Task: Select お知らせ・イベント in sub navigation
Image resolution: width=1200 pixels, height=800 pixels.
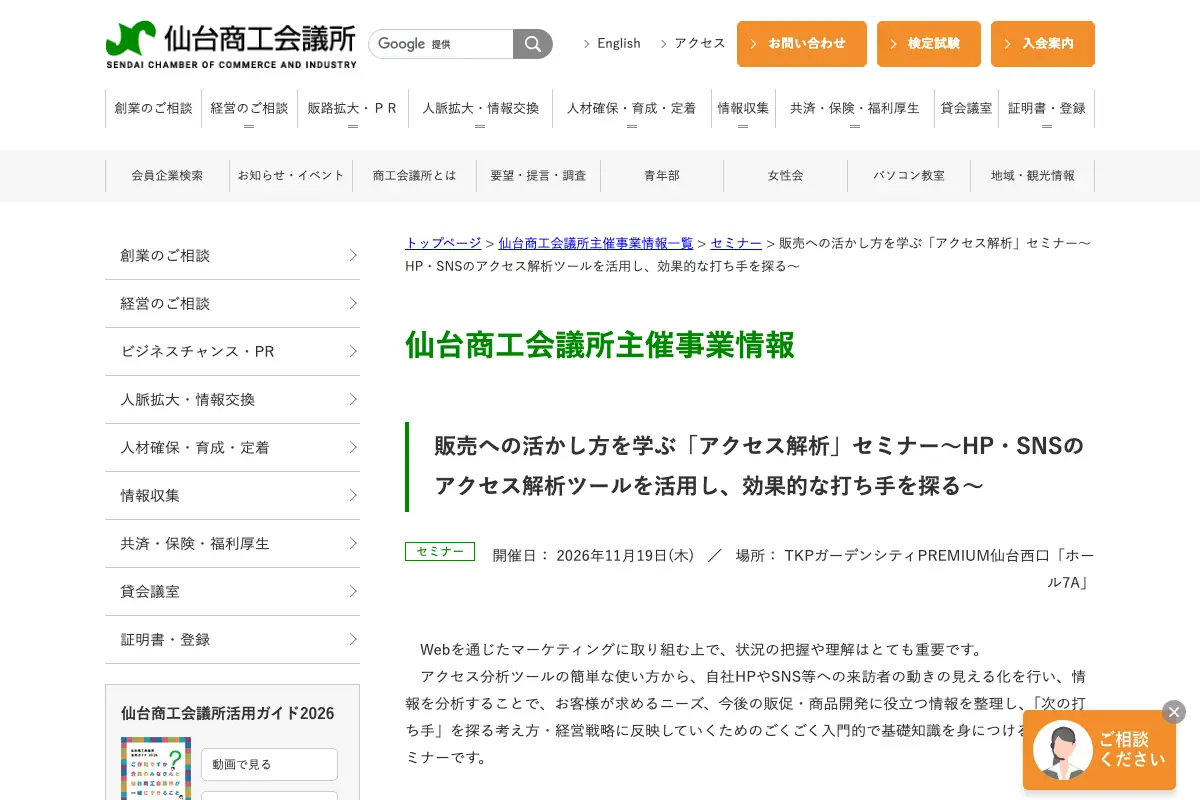Action: click(x=291, y=175)
